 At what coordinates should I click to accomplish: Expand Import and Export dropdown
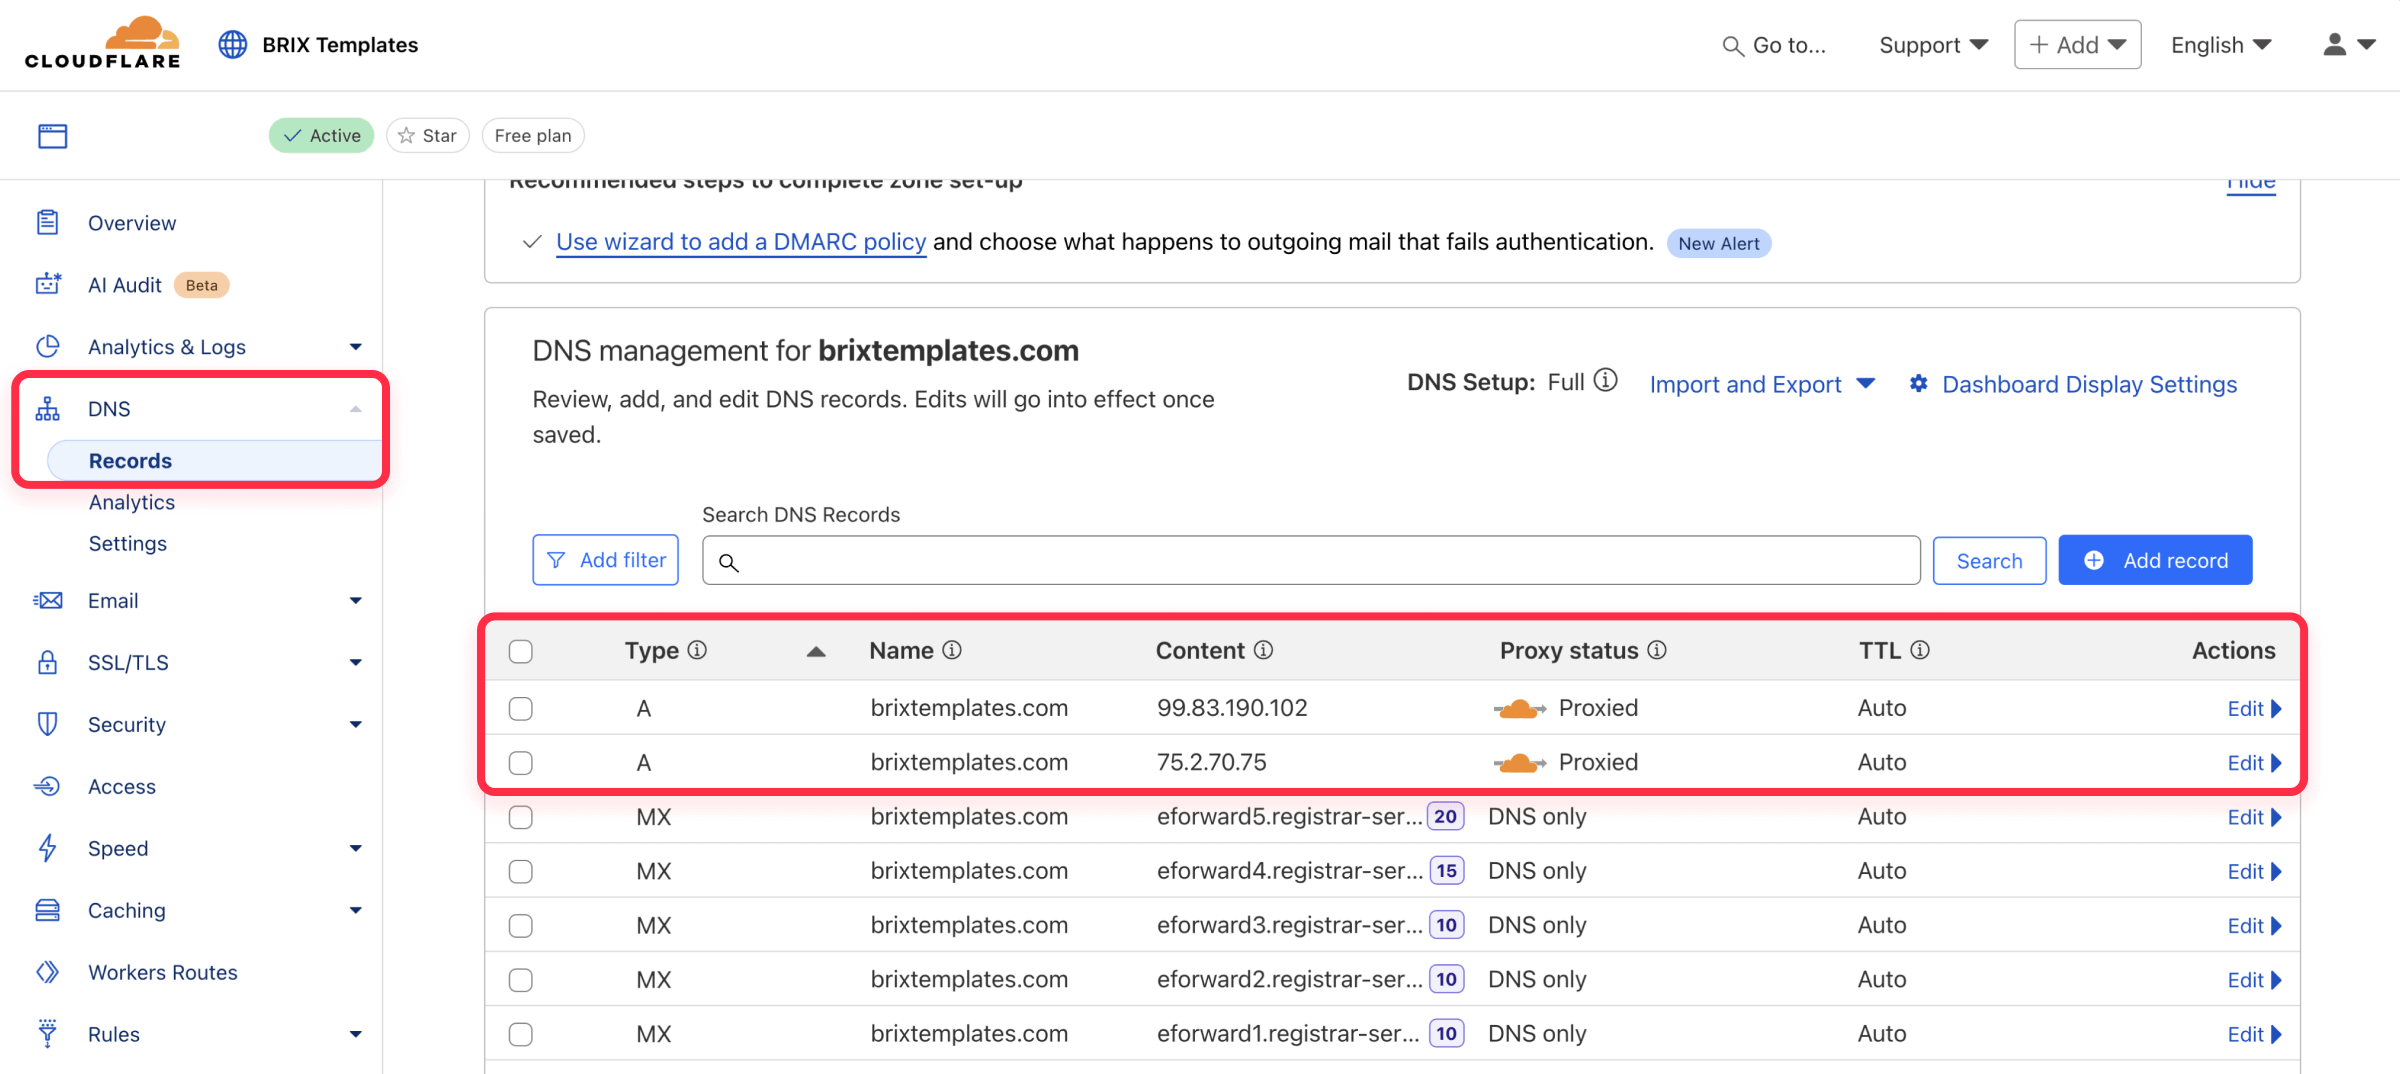[1762, 384]
